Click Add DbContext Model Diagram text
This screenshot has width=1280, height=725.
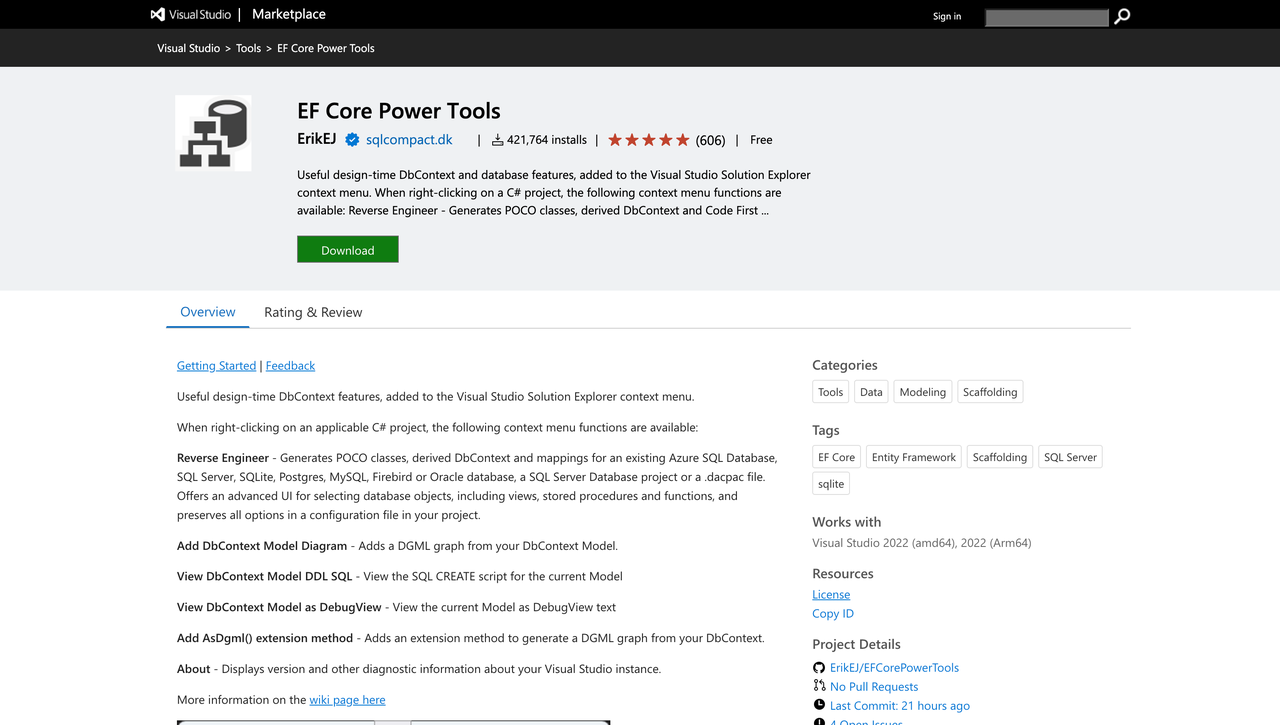262,546
